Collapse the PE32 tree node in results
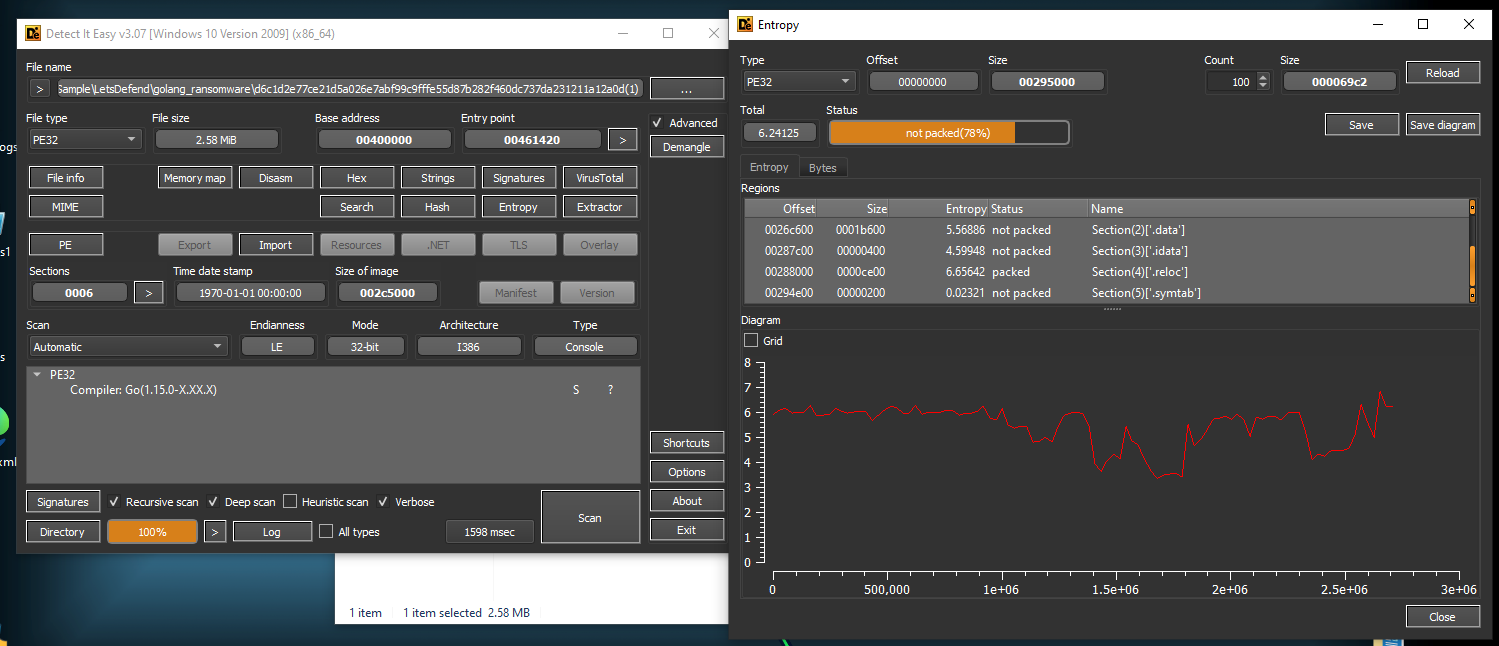This screenshot has width=1499, height=646. 37,375
